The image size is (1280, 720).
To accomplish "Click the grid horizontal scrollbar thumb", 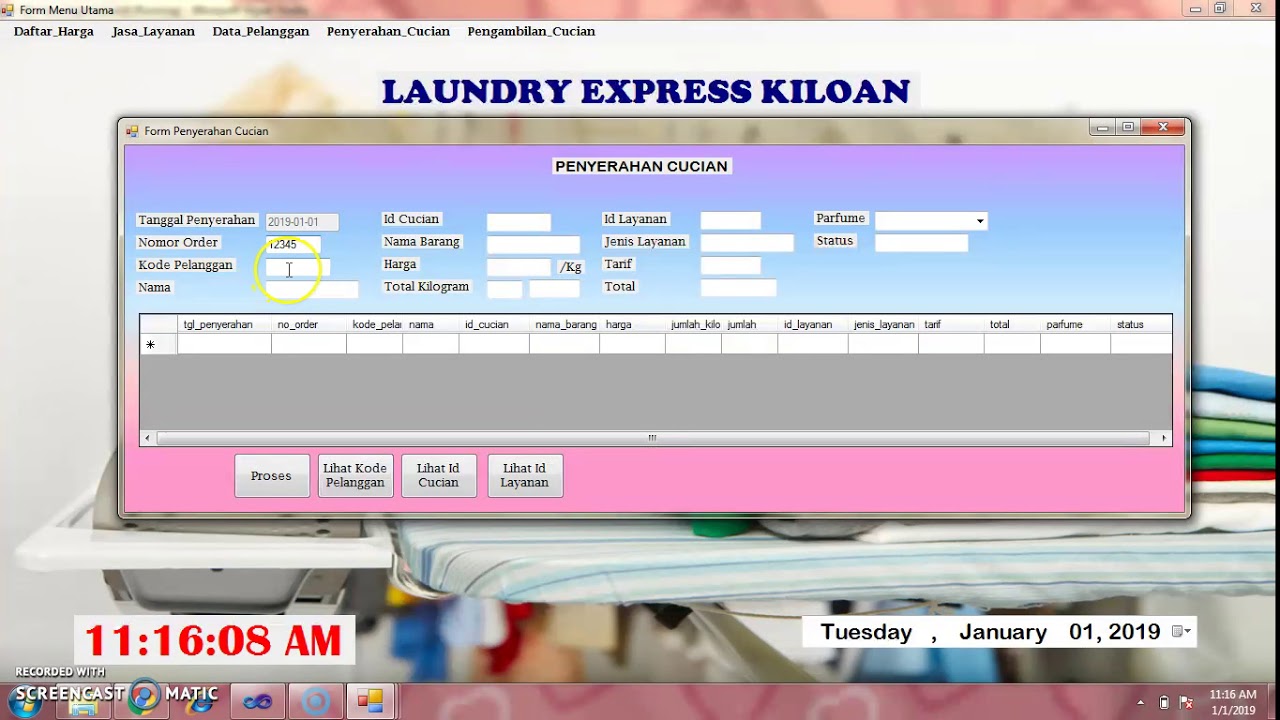I will pyautogui.click(x=652, y=438).
